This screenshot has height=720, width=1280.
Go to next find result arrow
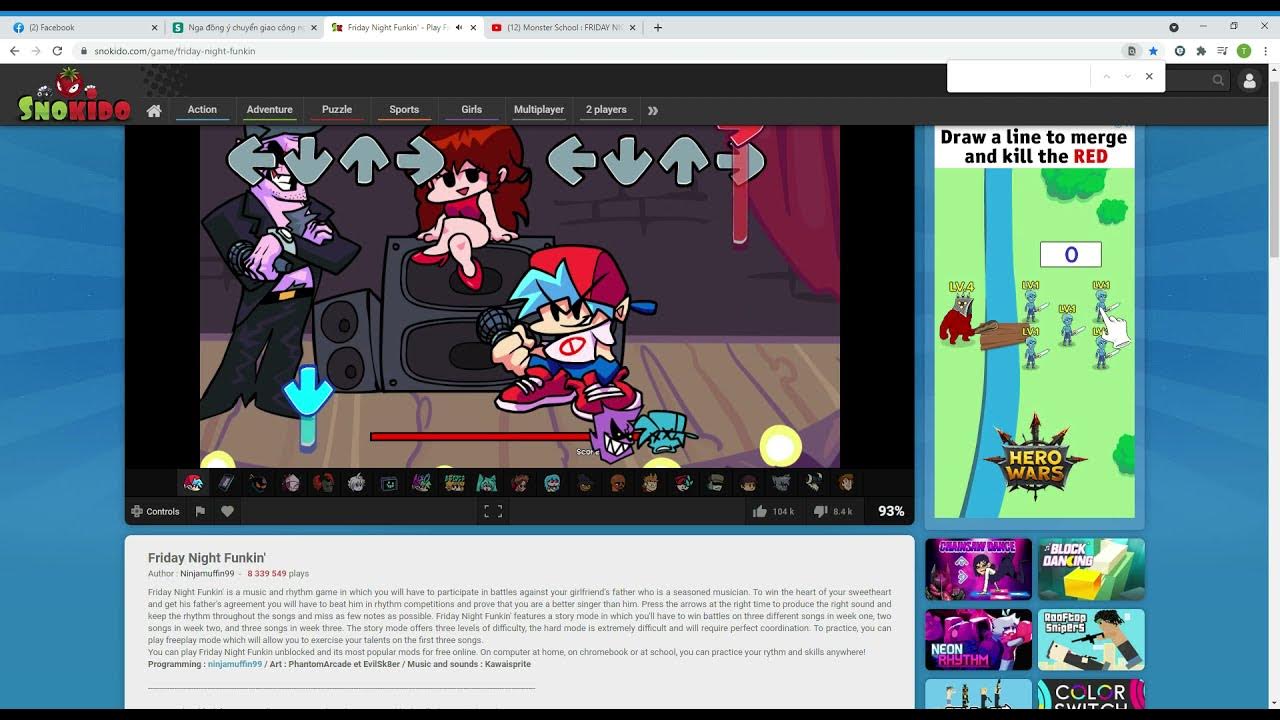point(1128,76)
